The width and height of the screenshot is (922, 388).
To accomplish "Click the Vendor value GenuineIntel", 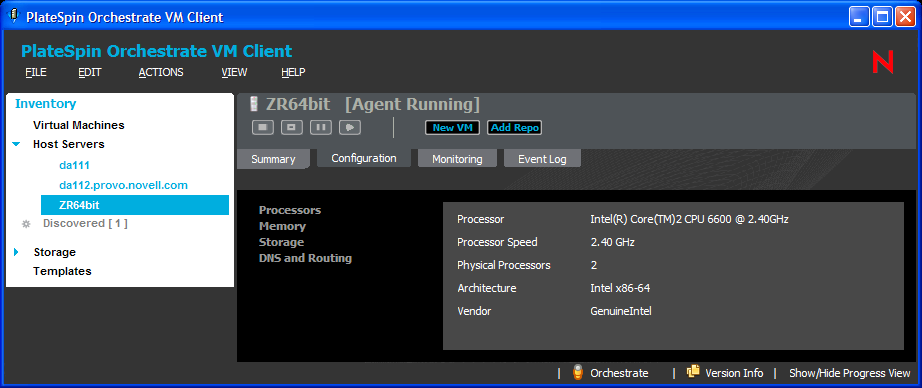I will (x=621, y=311).
